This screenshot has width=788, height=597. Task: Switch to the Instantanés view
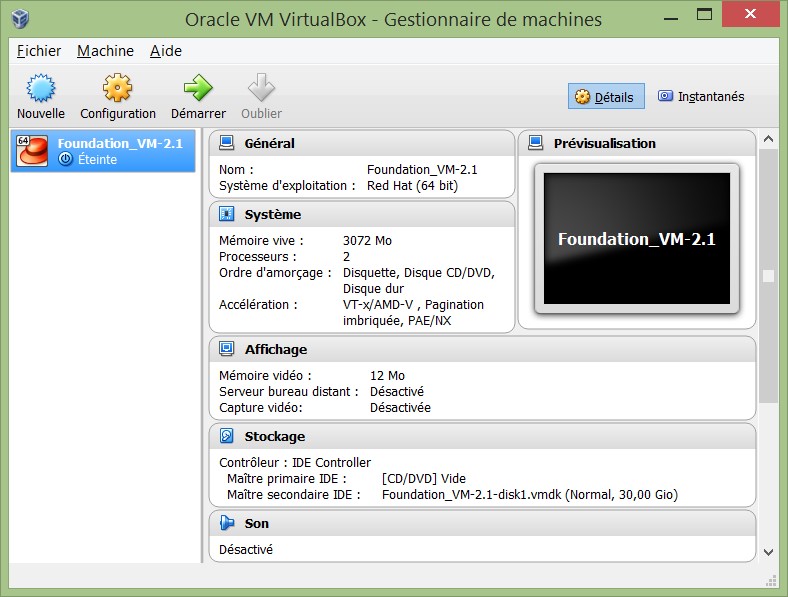point(701,96)
